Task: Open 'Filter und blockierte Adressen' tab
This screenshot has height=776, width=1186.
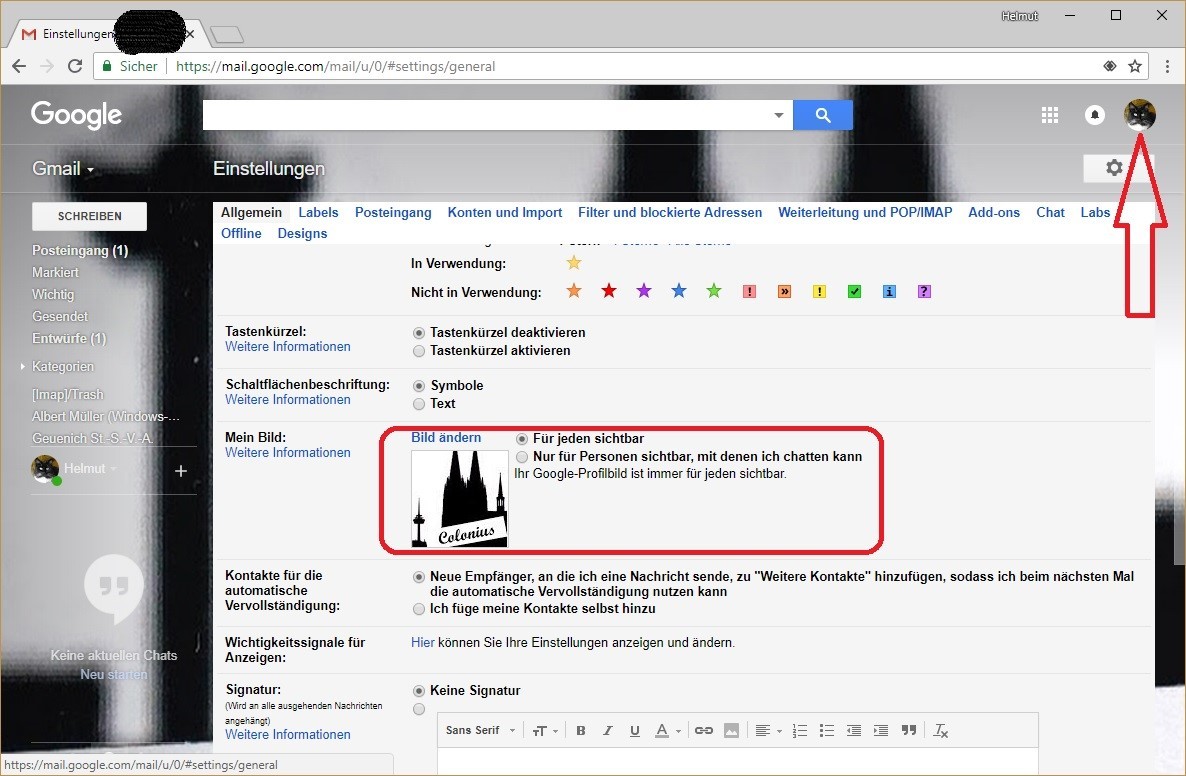Action: (669, 213)
